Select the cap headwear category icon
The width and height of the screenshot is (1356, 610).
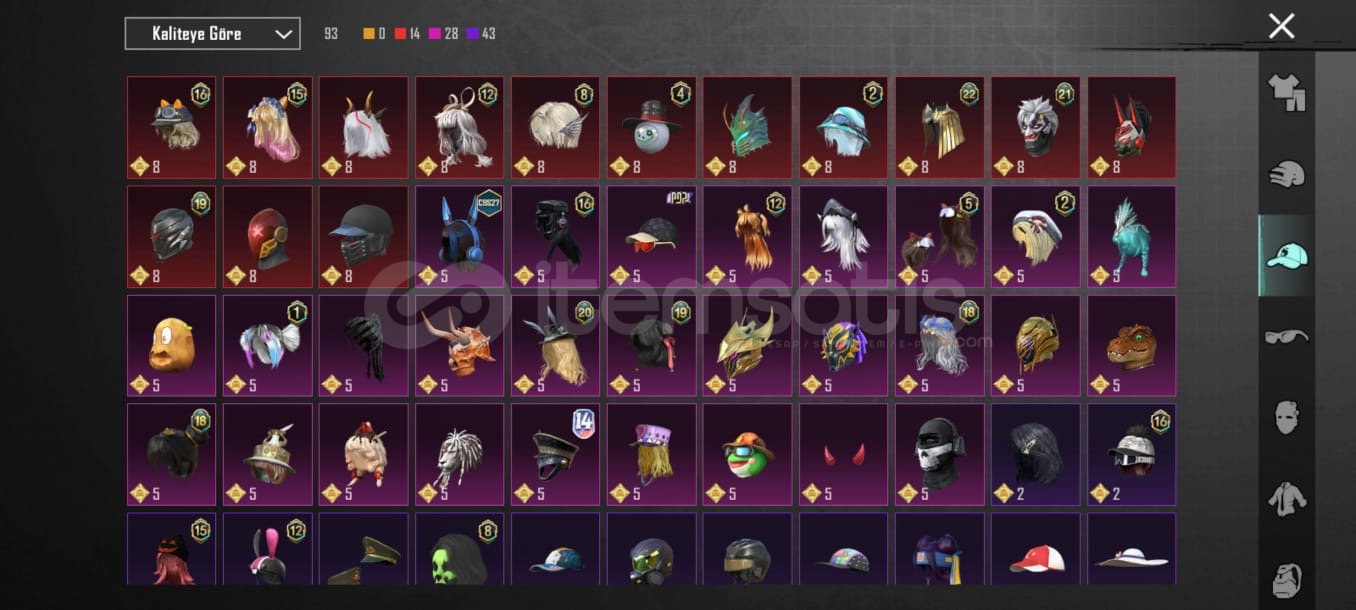[x=1286, y=256]
